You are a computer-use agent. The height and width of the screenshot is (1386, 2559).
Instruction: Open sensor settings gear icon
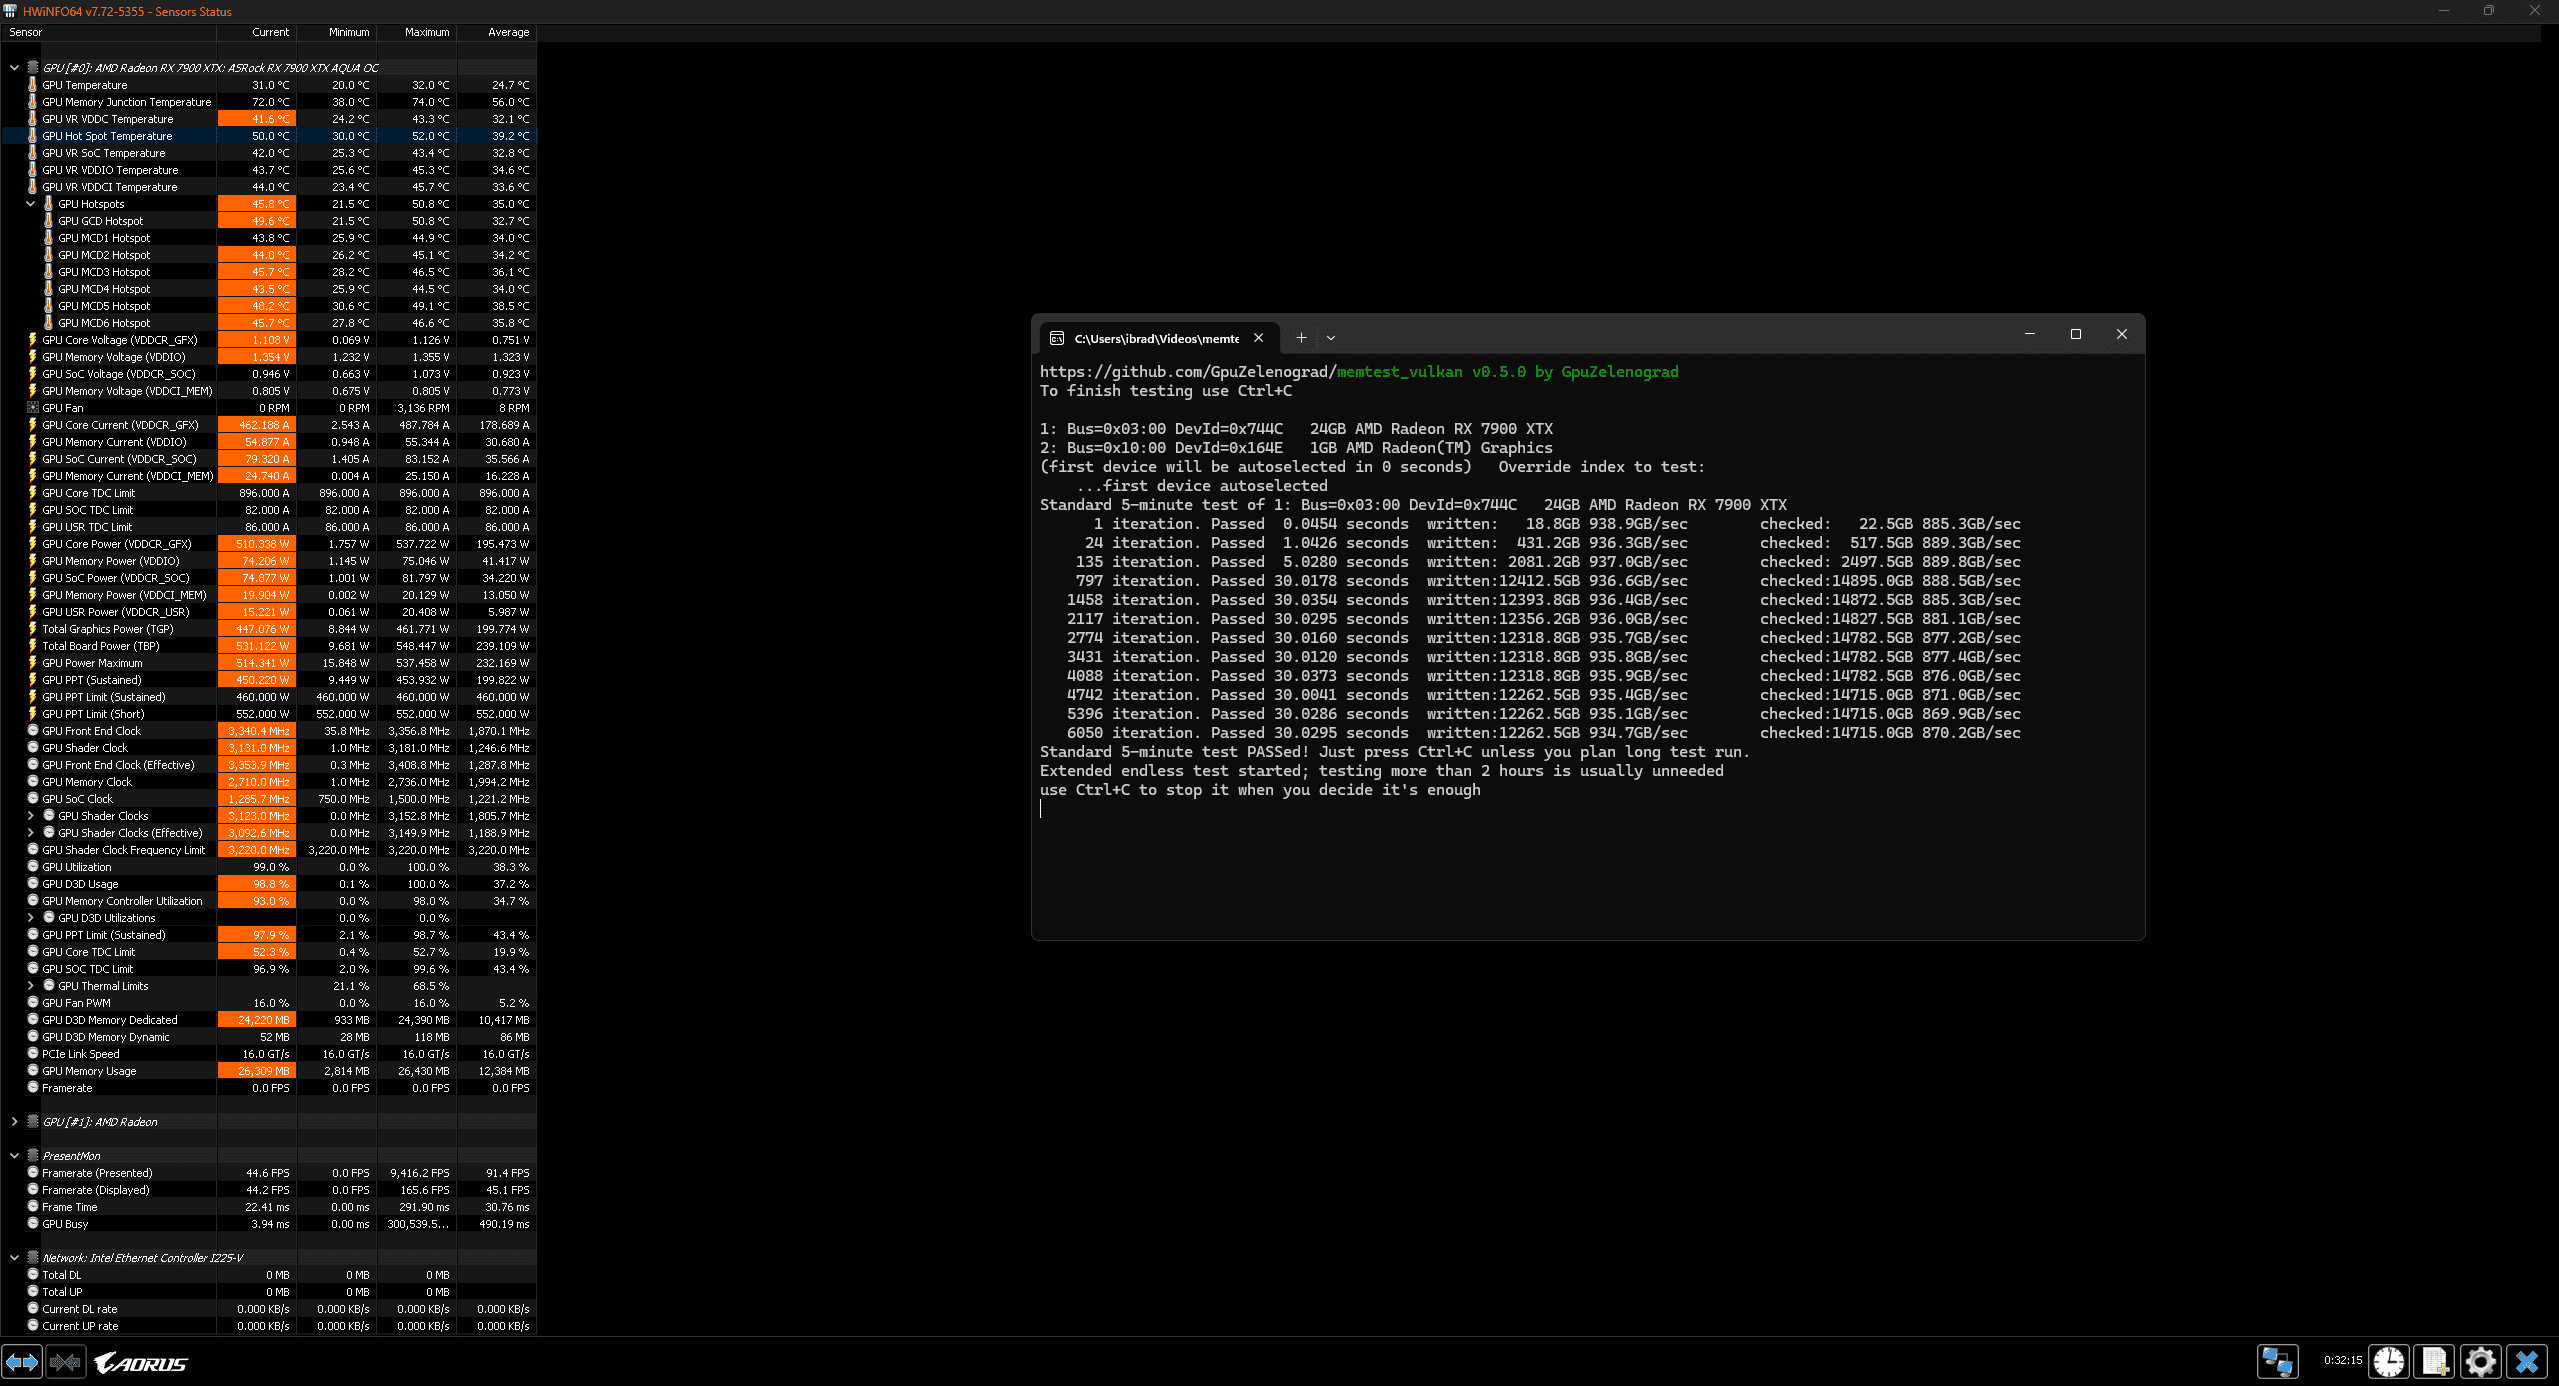pyautogui.click(x=2480, y=1362)
